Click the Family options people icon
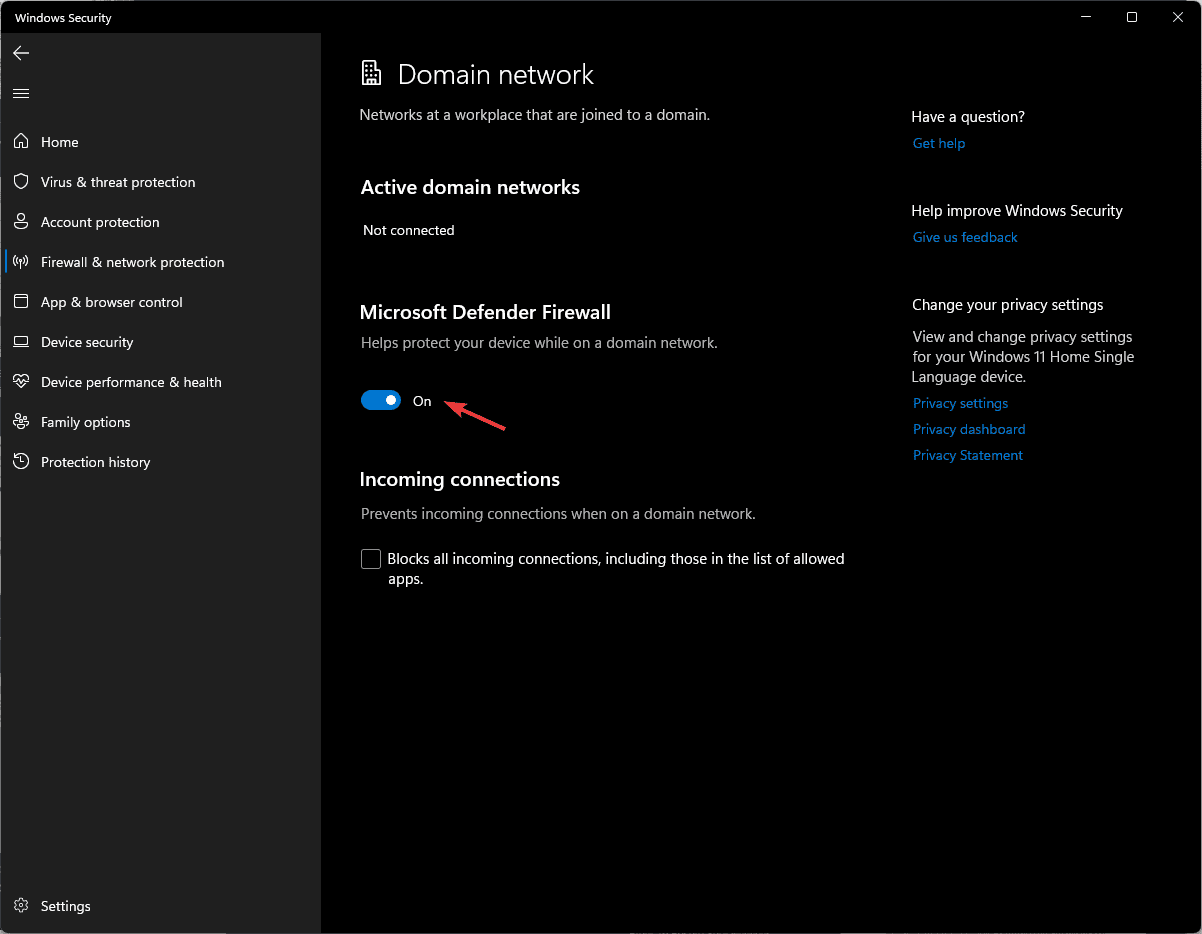The width and height of the screenshot is (1202, 934). click(x=21, y=422)
